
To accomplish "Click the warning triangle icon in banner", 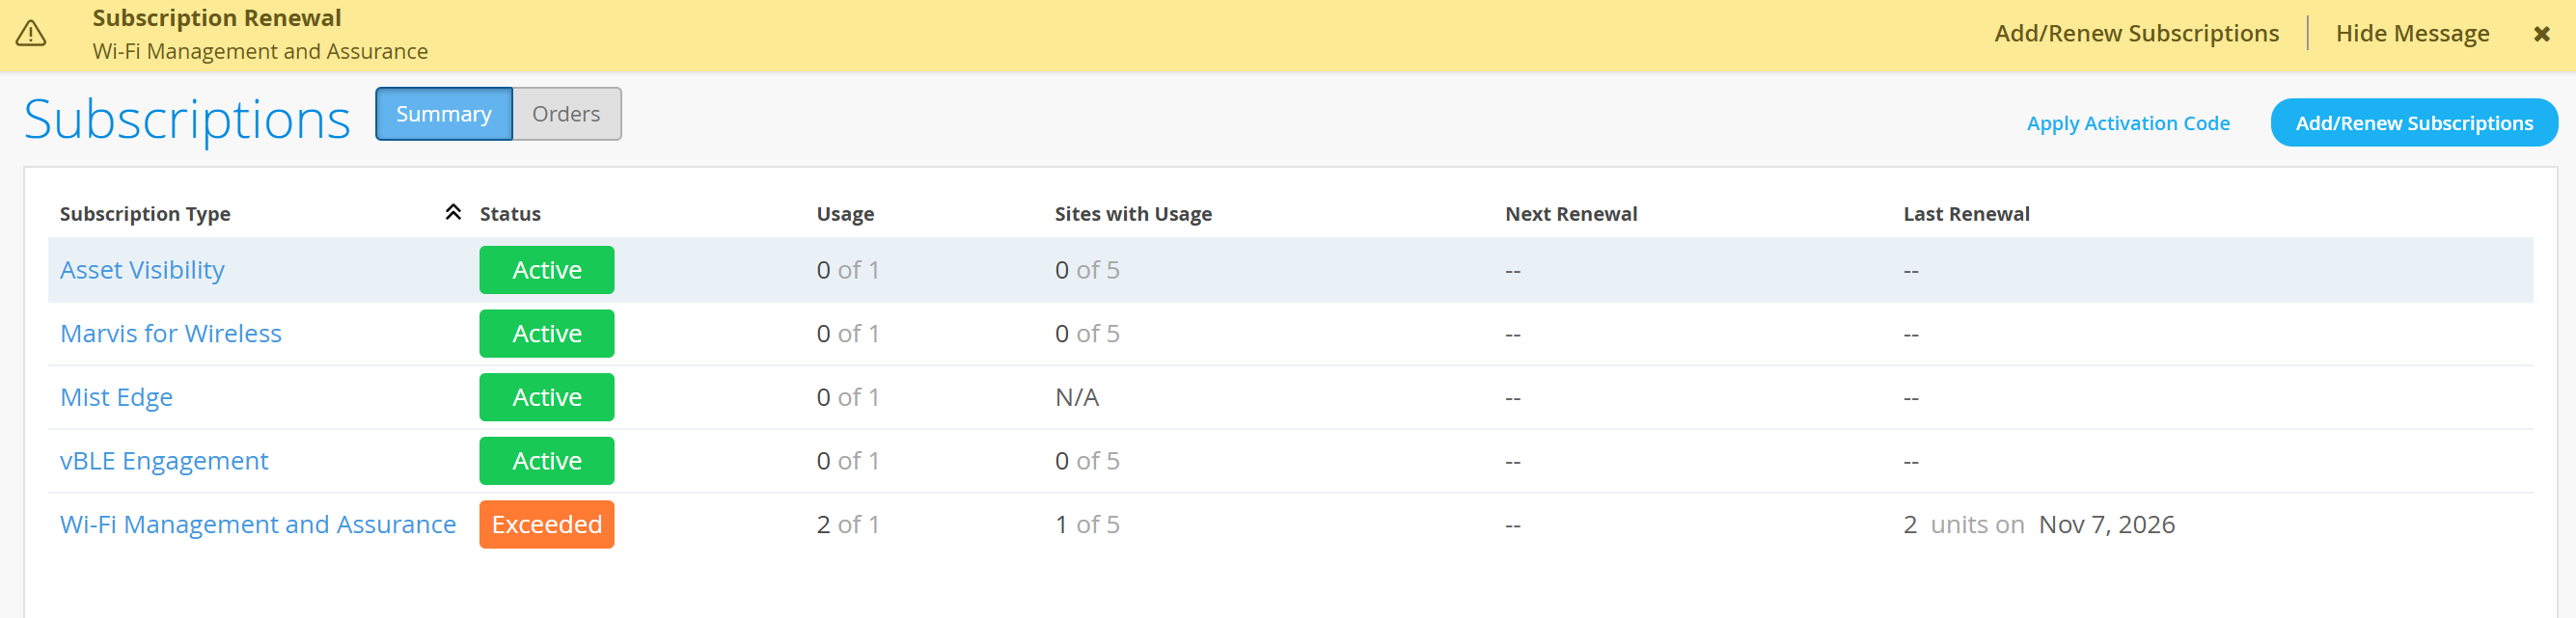I will click(x=31, y=34).
